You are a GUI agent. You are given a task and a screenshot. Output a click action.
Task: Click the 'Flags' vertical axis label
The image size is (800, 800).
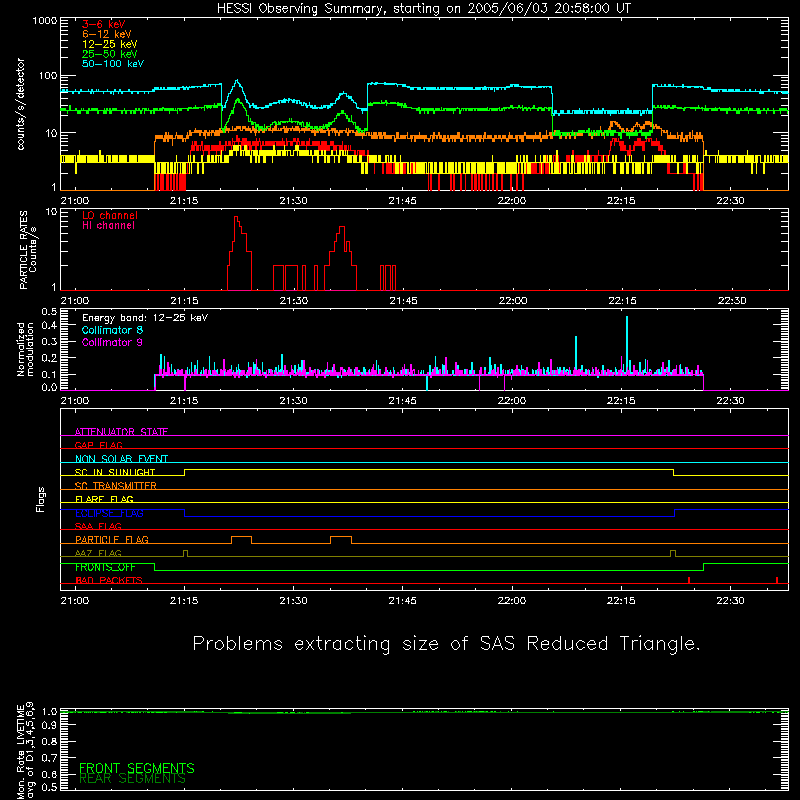click(41, 499)
